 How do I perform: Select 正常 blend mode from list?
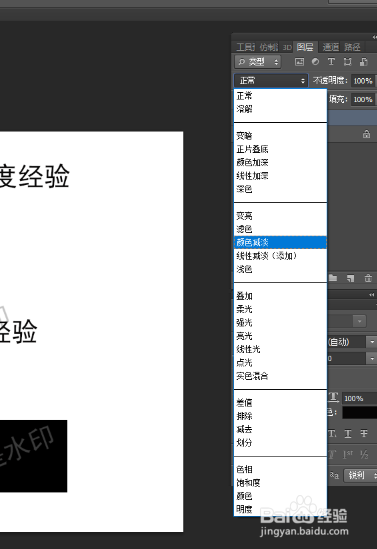280,95
